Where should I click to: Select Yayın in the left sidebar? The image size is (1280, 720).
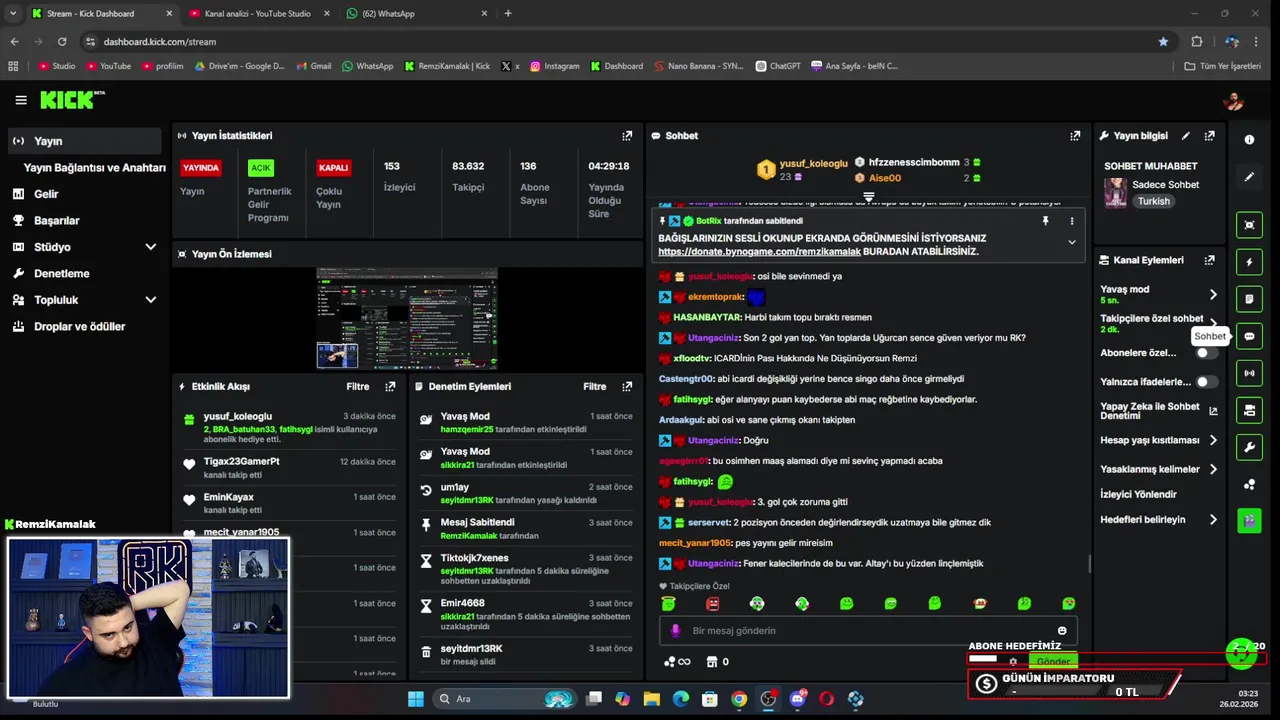(x=84, y=141)
